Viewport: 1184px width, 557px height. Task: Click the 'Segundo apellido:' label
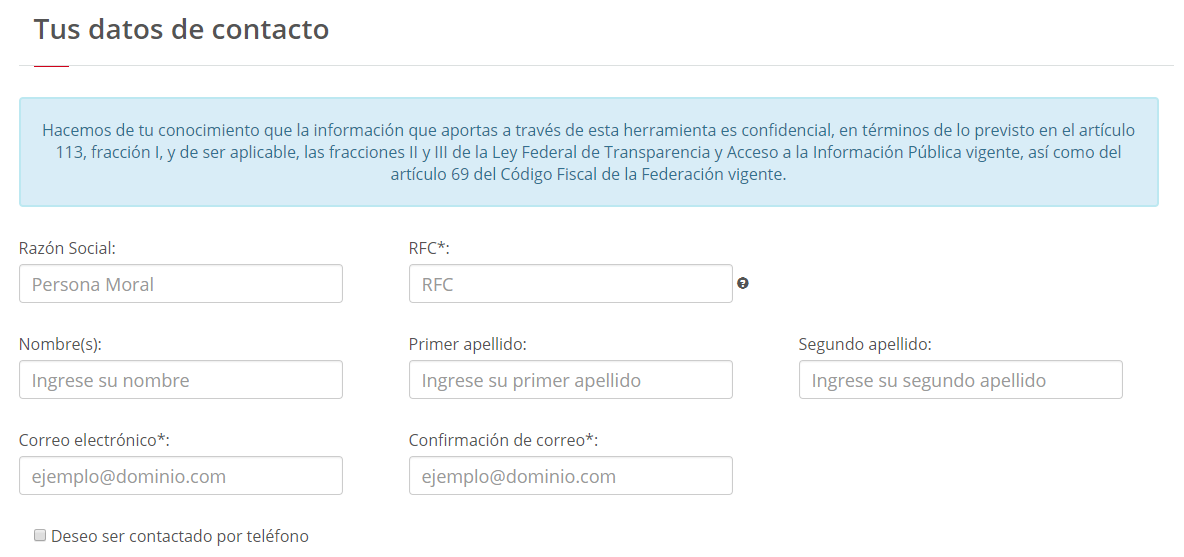pyautogui.click(x=865, y=344)
